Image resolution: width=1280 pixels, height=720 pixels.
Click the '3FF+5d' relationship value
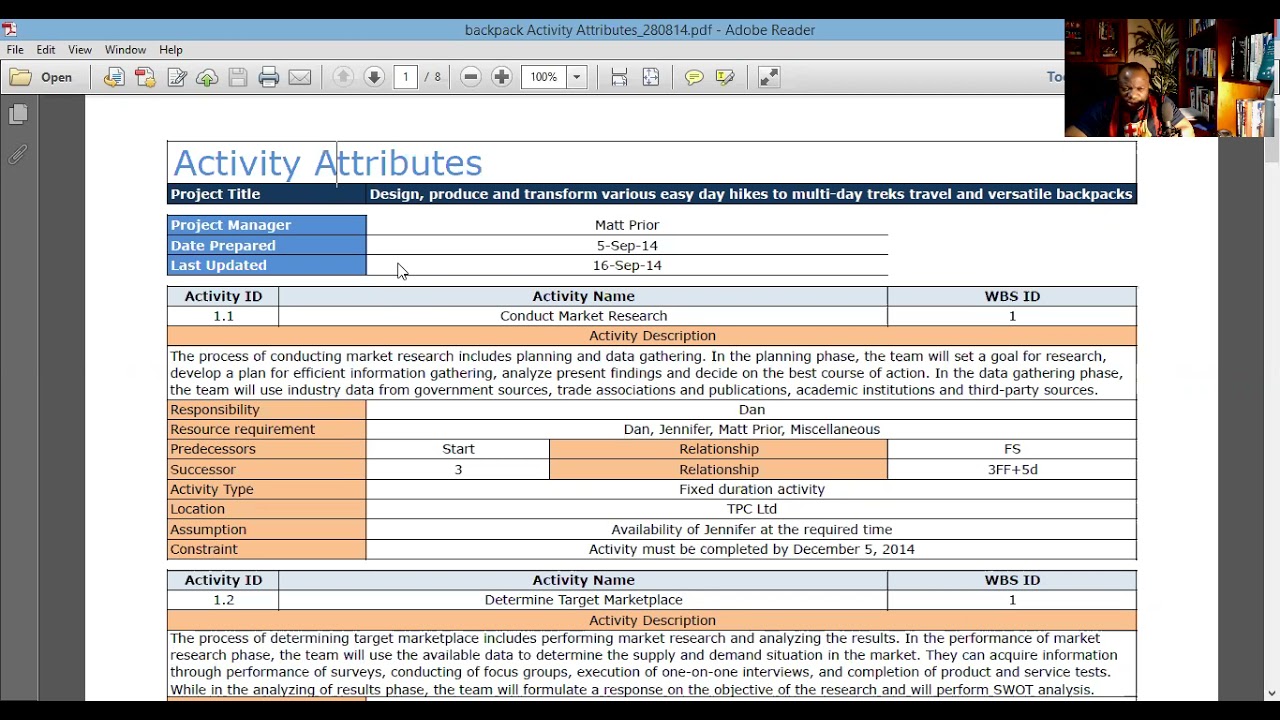click(x=1012, y=469)
